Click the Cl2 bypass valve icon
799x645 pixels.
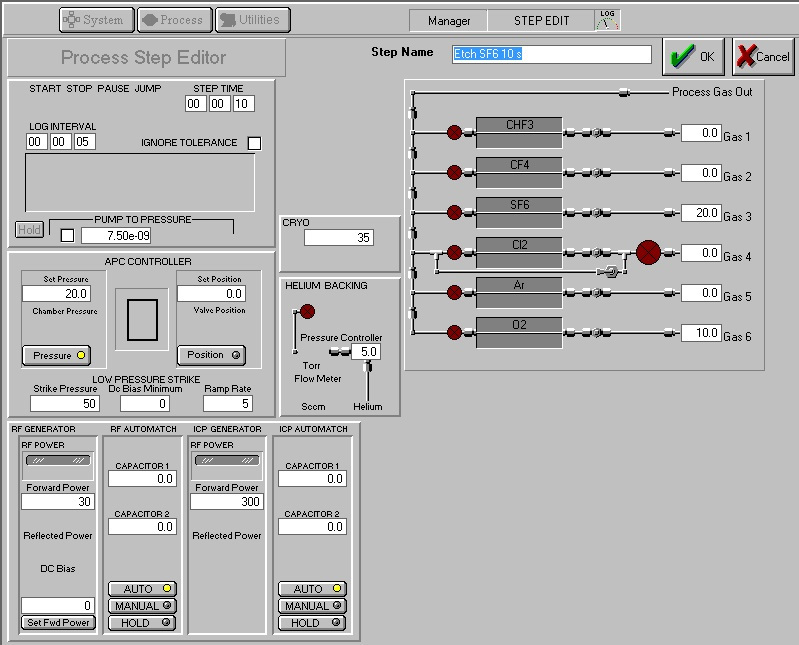click(x=610, y=272)
